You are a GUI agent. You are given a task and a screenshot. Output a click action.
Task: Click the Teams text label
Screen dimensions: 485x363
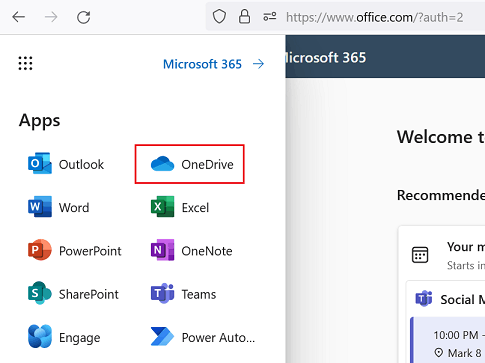(x=199, y=294)
